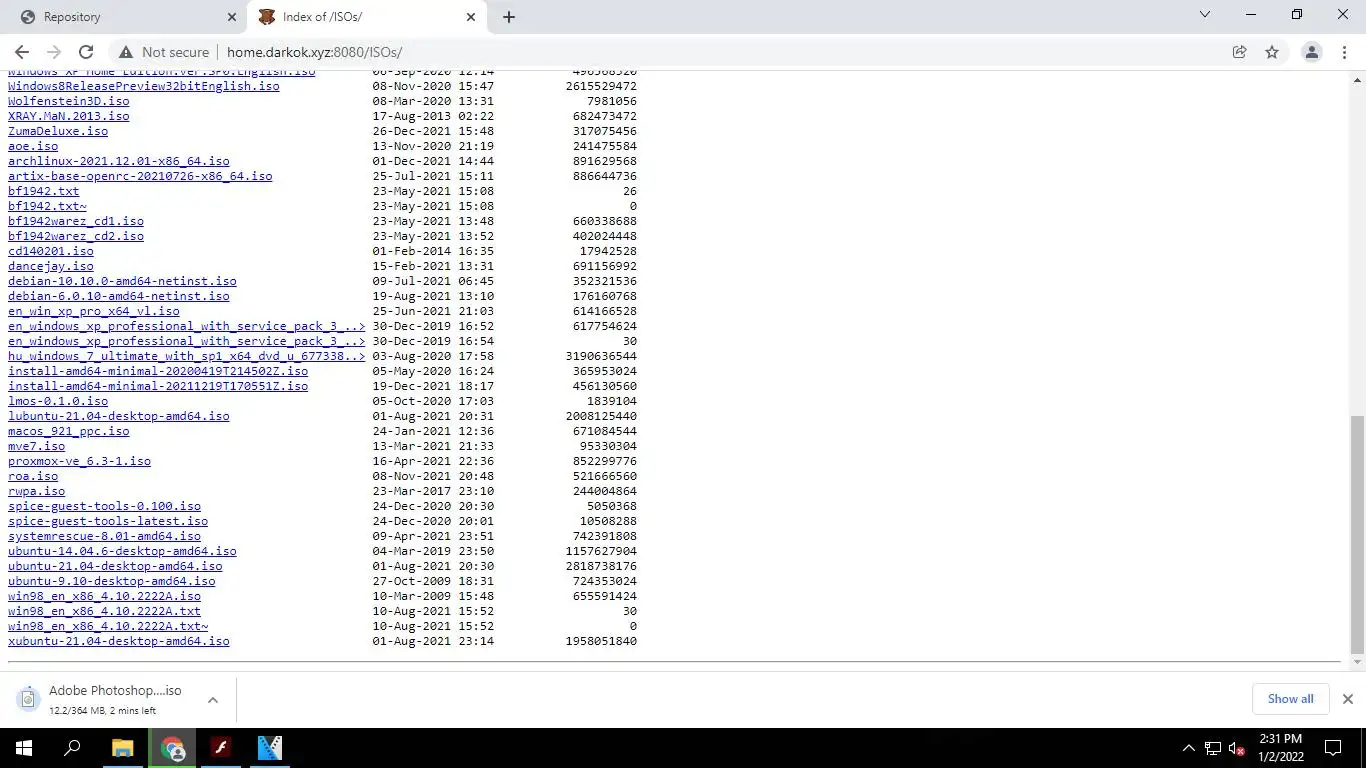Download systemrescue-8.01-amd64.iso
Image resolution: width=1366 pixels, height=768 pixels.
(104, 536)
